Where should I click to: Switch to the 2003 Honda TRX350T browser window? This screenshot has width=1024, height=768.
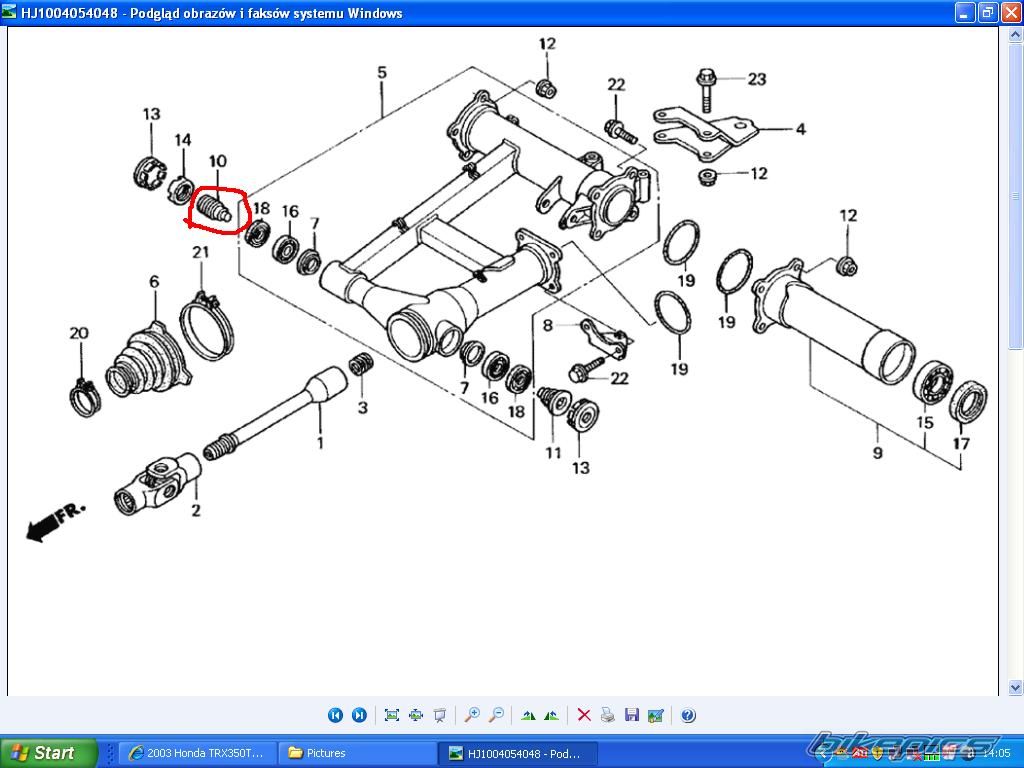point(197,753)
